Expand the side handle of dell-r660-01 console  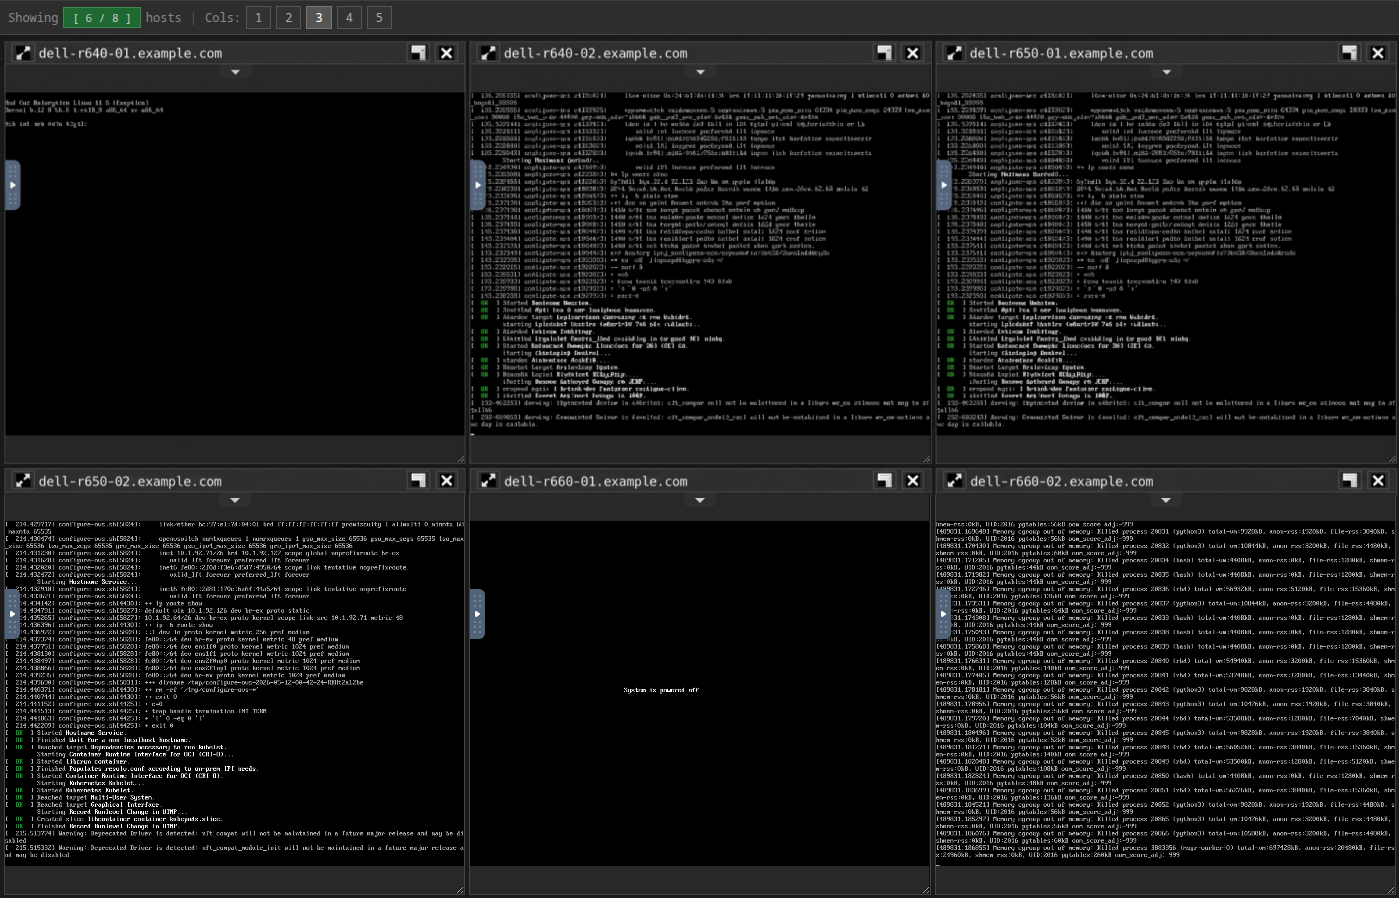click(478, 614)
